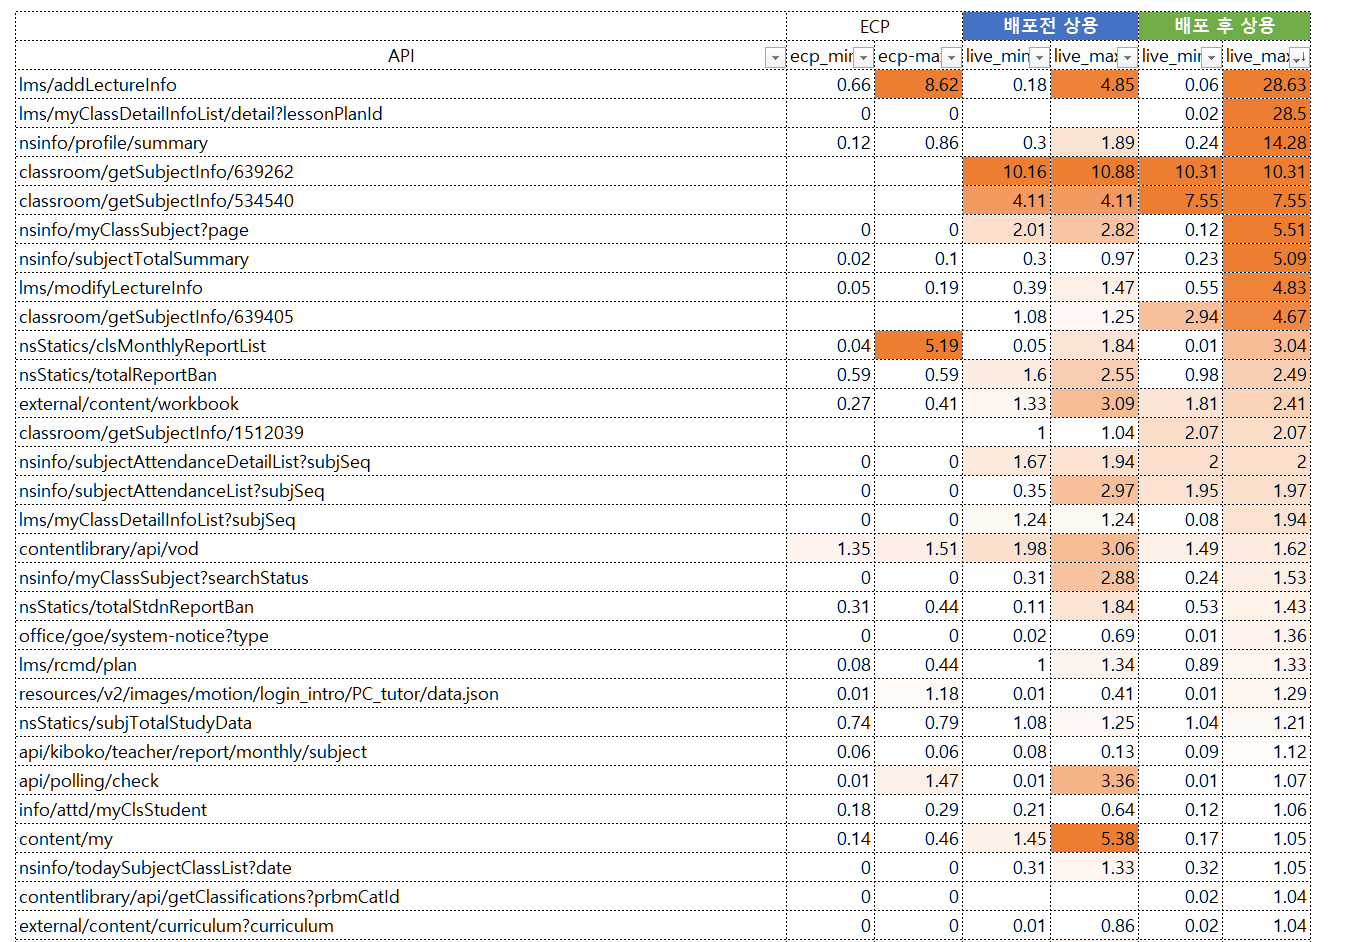This screenshot has width=1368, height=942.
Task: Select the blue 배포전 상용 header cell
Action: point(1050,26)
